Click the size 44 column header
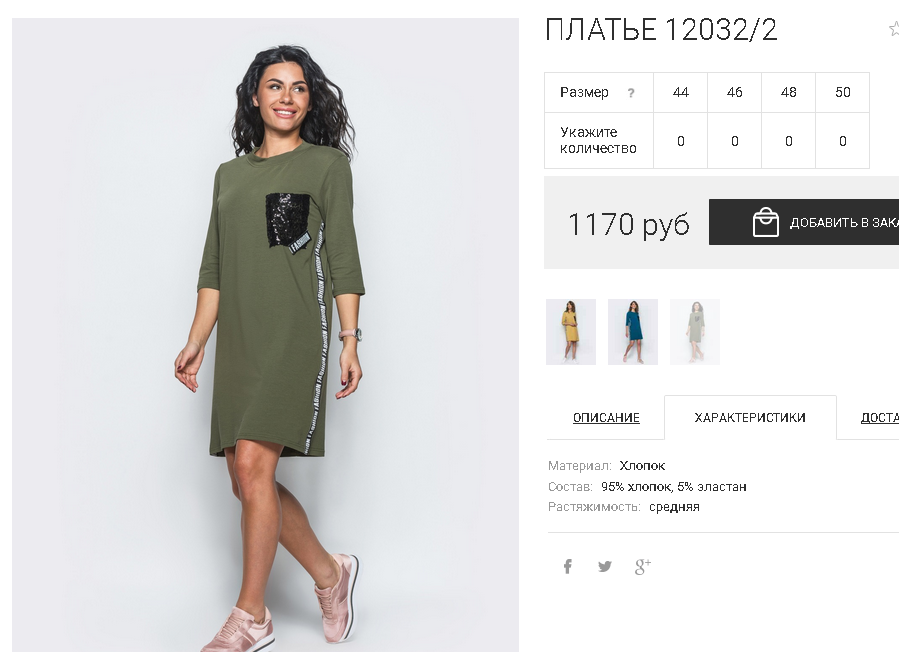Screen dimensions: 899x652 [681, 92]
